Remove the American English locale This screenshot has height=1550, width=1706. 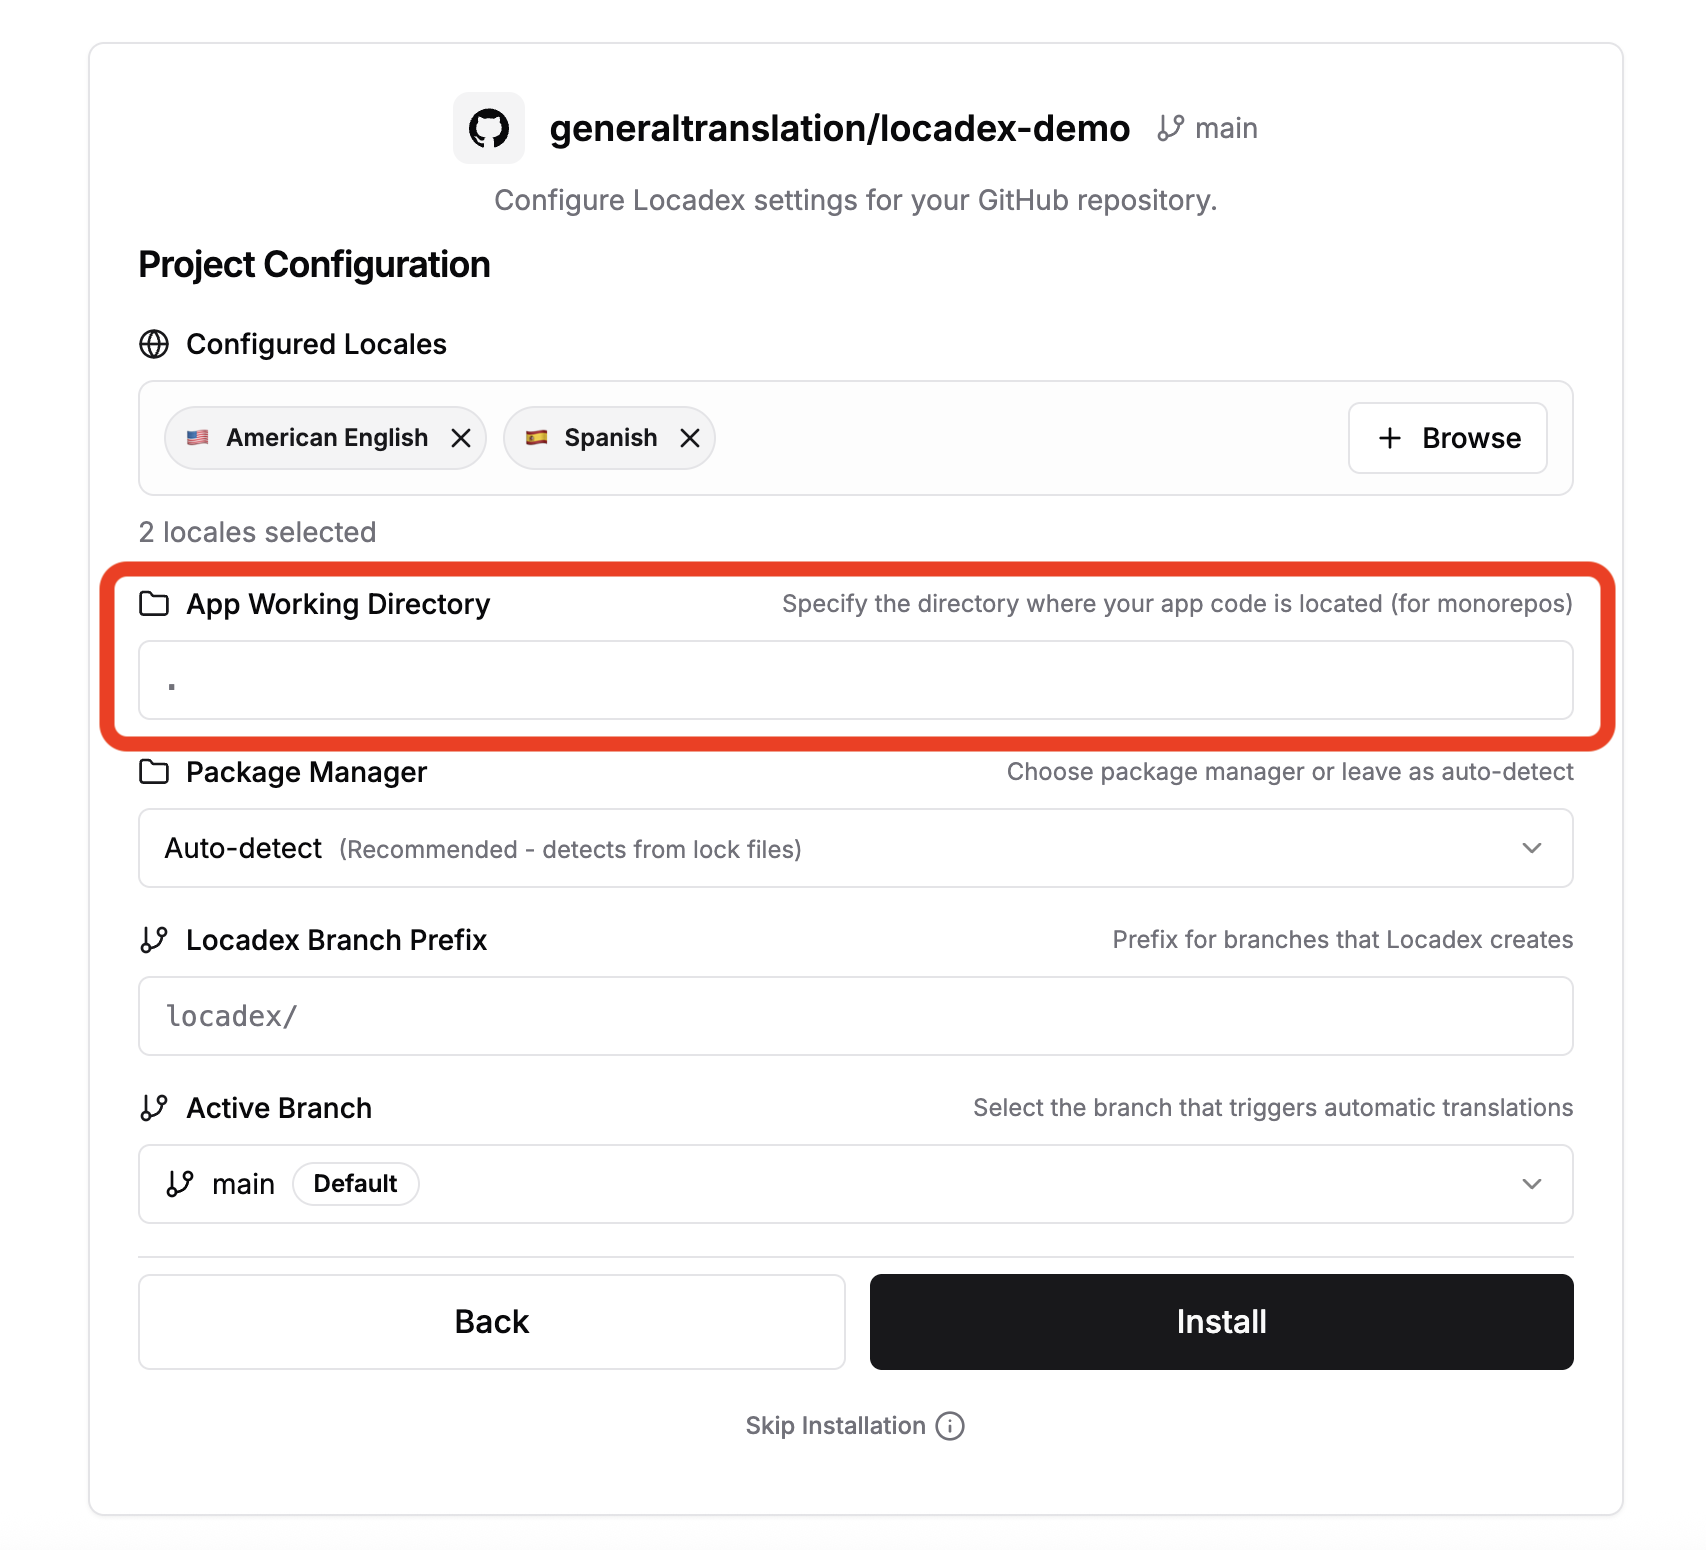coord(461,437)
